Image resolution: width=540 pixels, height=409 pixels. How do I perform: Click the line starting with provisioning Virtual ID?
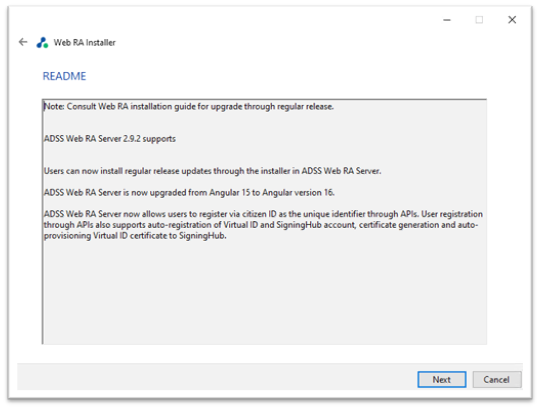click(x=135, y=236)
